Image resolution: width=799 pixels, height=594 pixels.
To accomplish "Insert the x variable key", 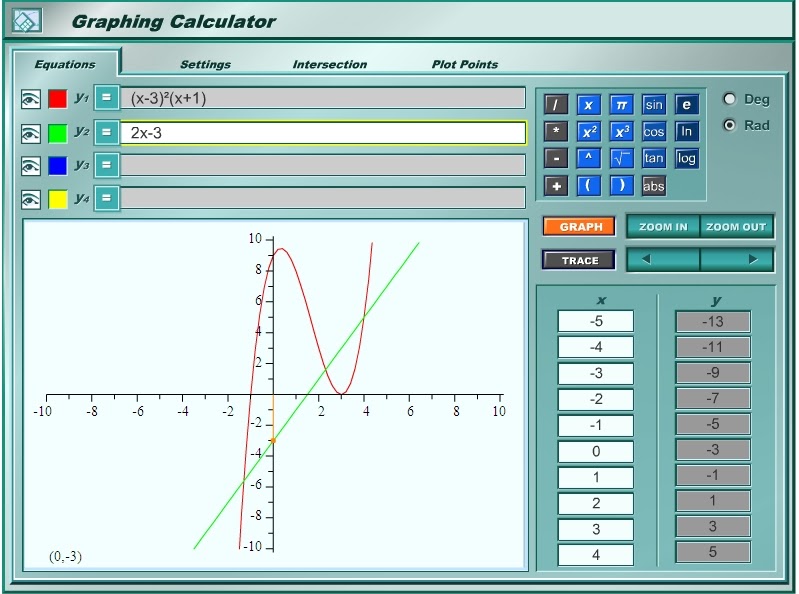I will tap(589, 105).
